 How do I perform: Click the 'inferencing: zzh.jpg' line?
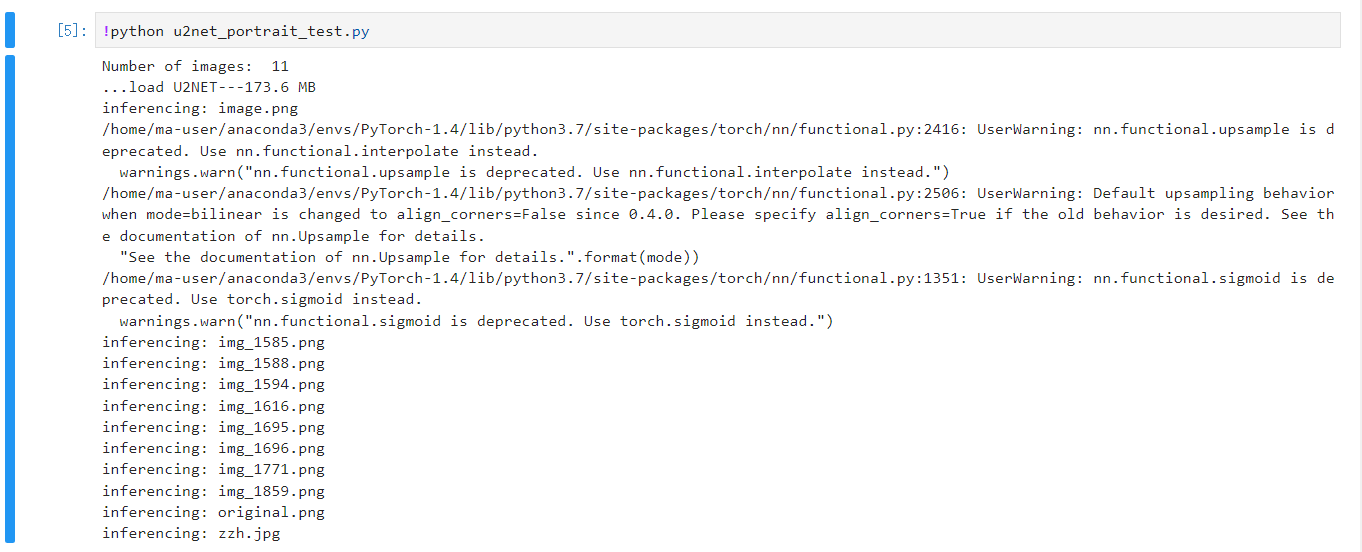191,533
